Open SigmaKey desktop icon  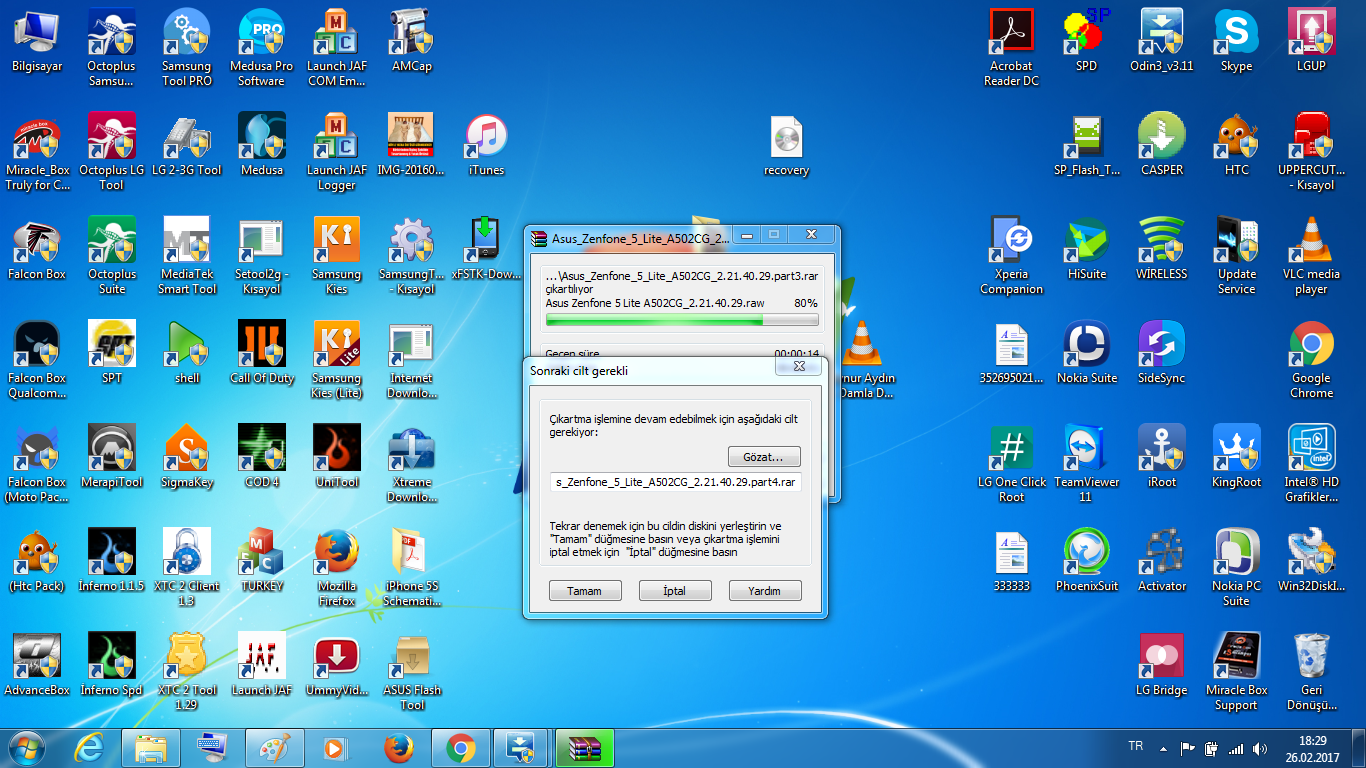click(187, 457)
